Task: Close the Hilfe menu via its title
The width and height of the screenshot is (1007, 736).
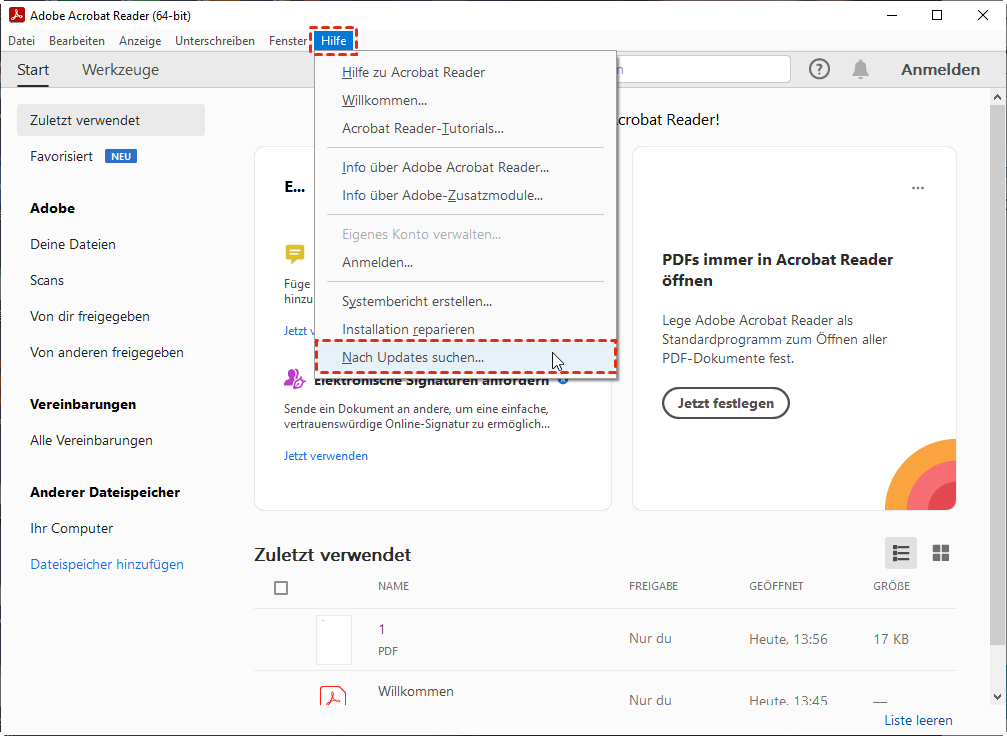Action: (x=334, y=40)
